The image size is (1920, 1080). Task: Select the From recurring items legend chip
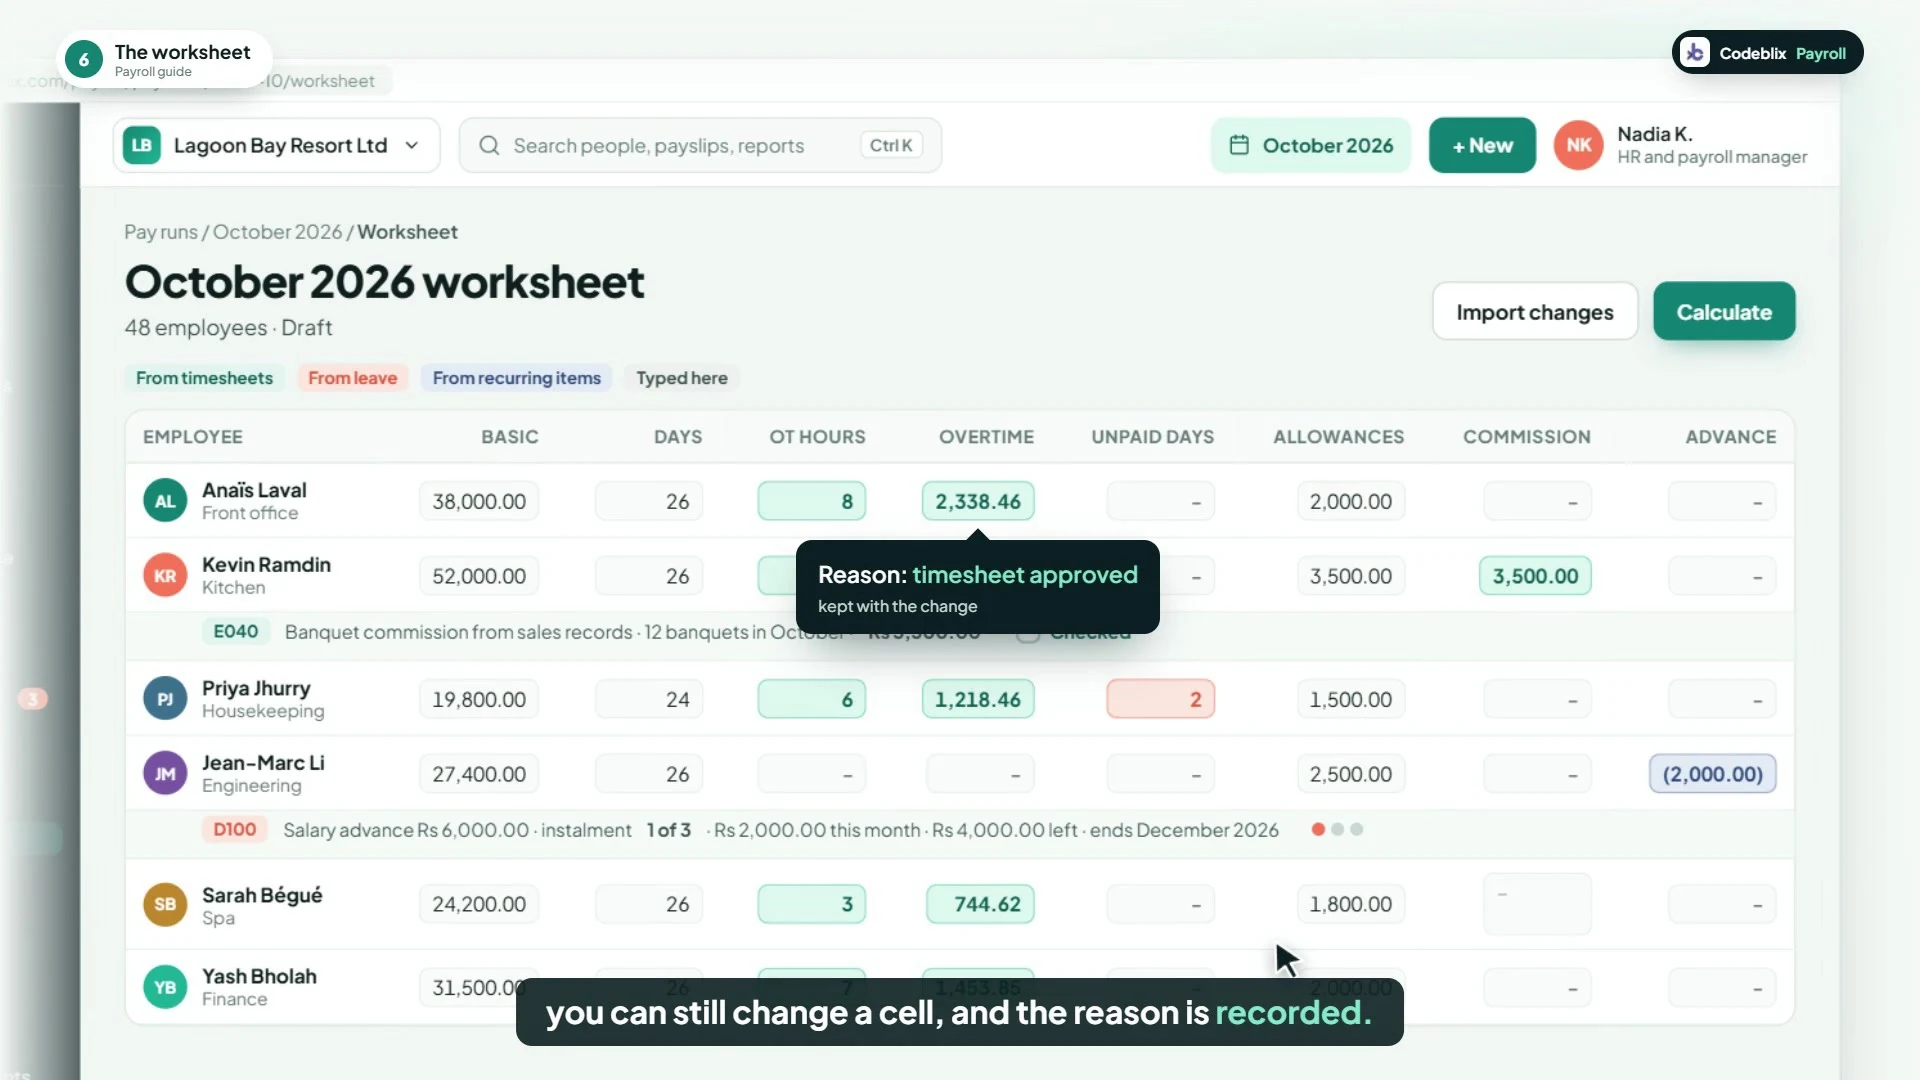tap(516, 378)
